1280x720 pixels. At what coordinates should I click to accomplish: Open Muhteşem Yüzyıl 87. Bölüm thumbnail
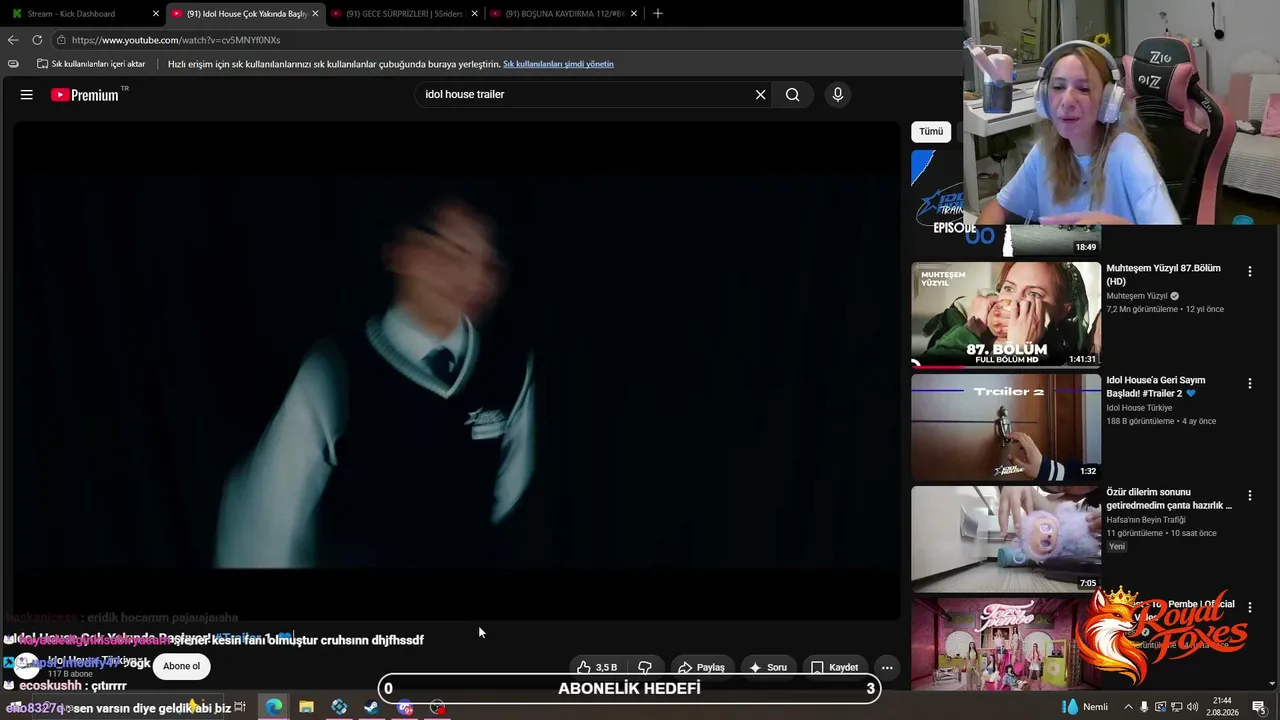1006,315
